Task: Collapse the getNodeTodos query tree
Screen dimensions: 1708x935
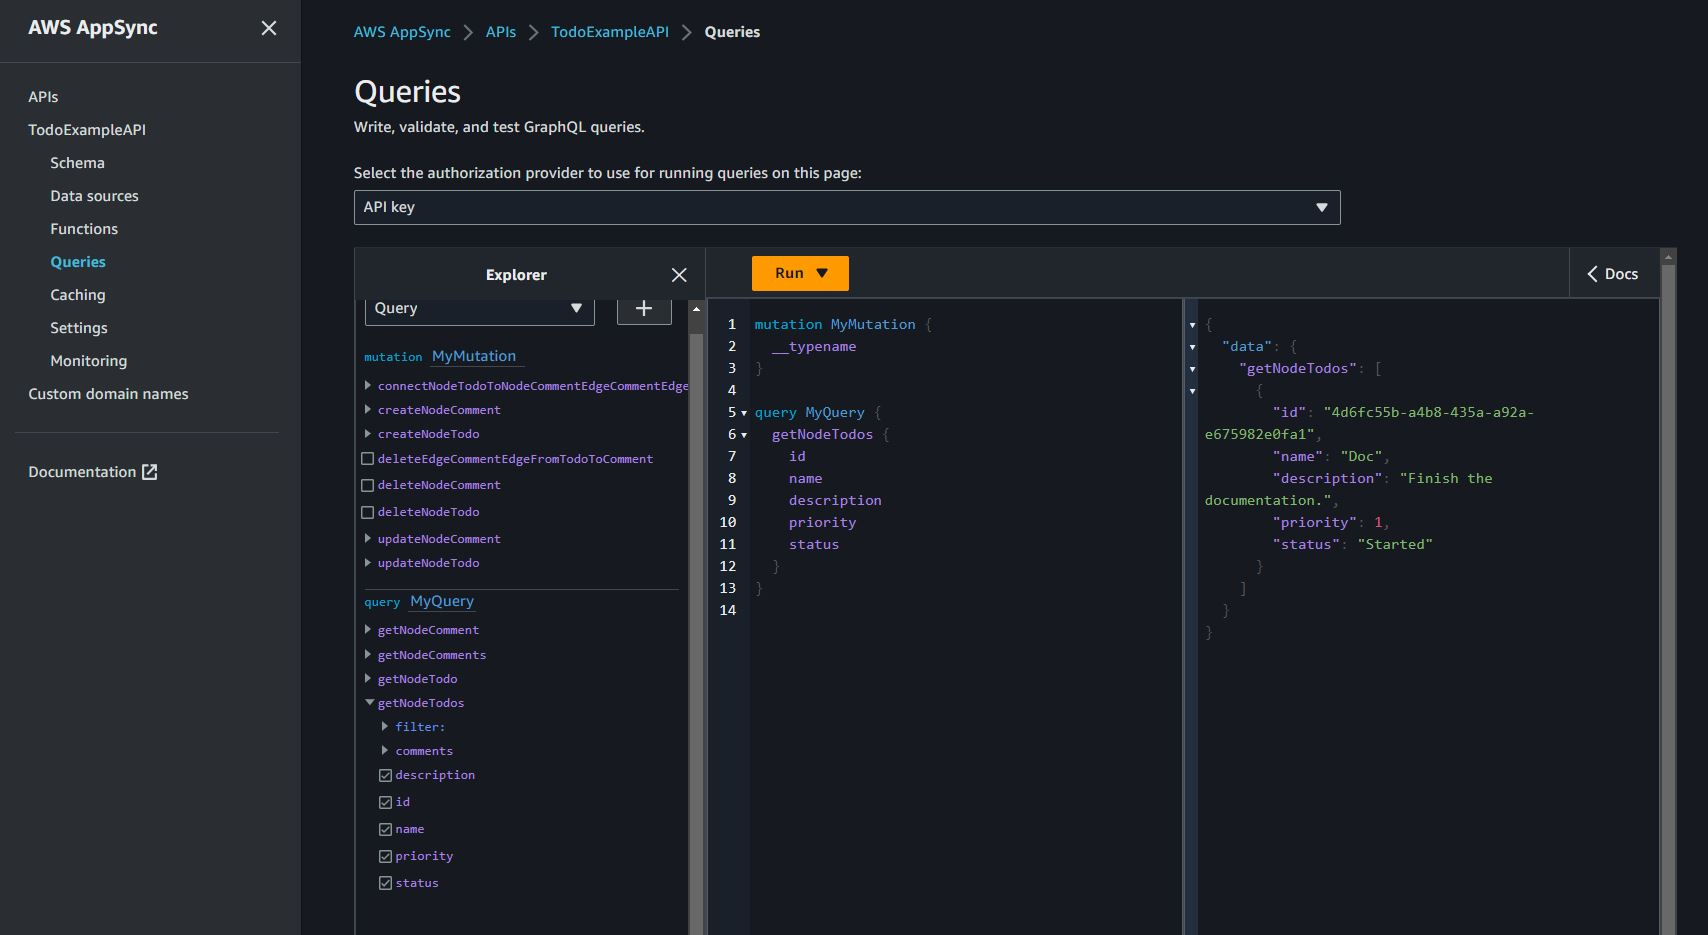Action: tap(369, 703)
